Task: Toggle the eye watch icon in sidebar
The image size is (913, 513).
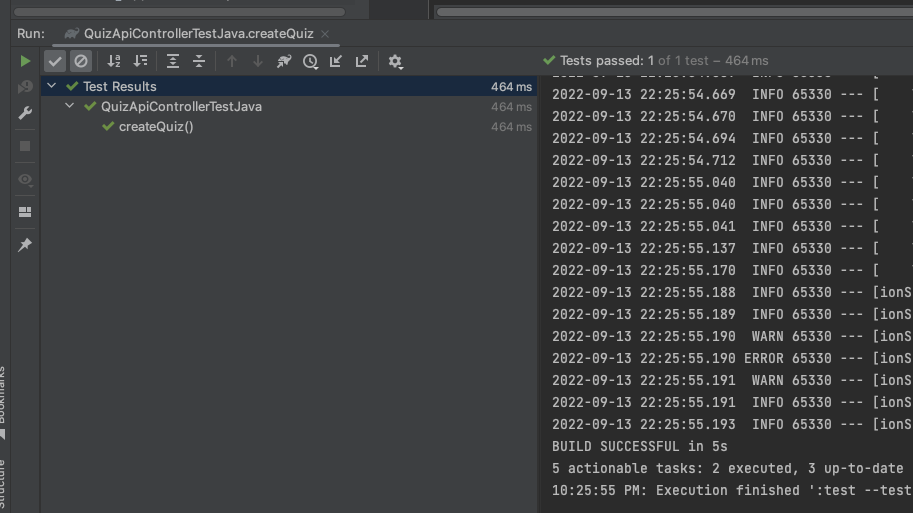Action: pos(25,179)
